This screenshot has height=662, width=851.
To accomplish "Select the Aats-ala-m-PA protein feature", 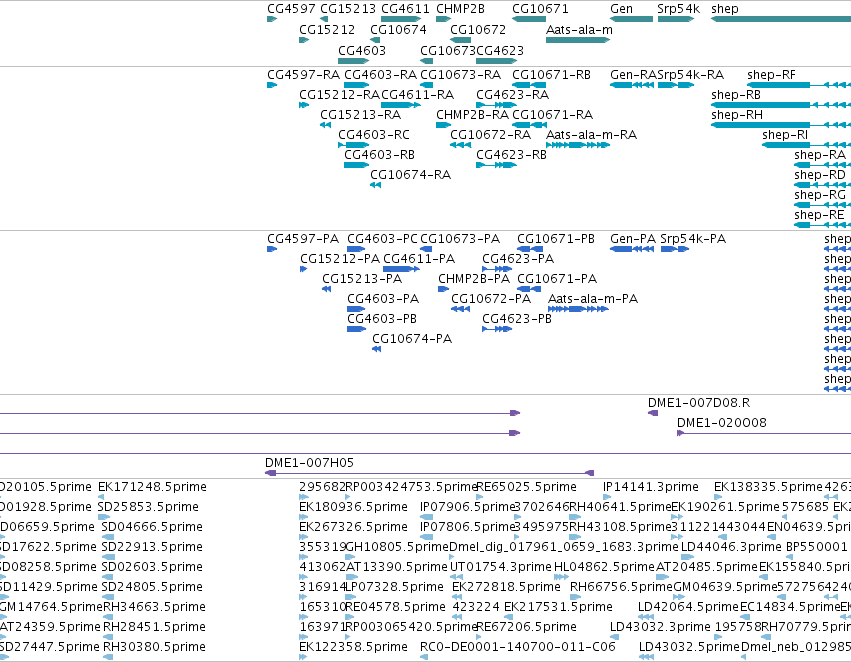I will [579, 309].
